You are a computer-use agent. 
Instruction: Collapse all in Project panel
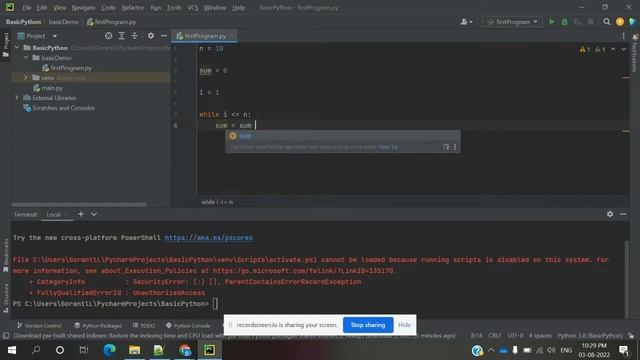coord(134,36)
